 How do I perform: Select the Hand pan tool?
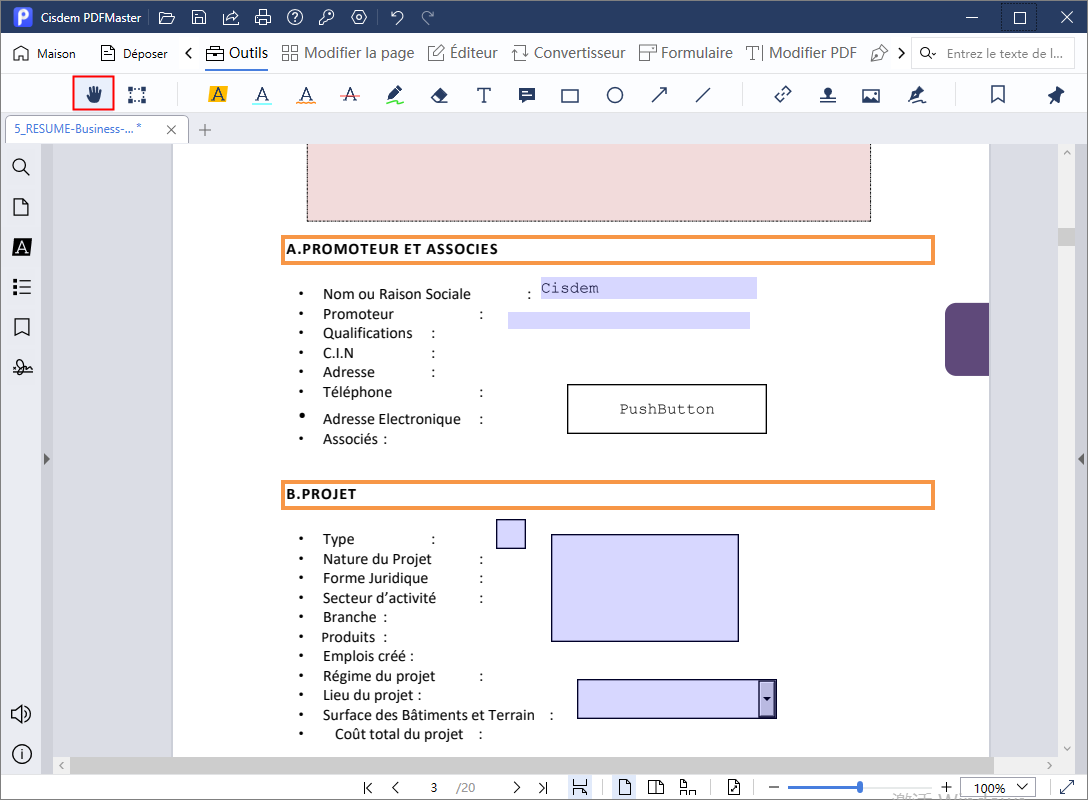[x=94, y=94]
